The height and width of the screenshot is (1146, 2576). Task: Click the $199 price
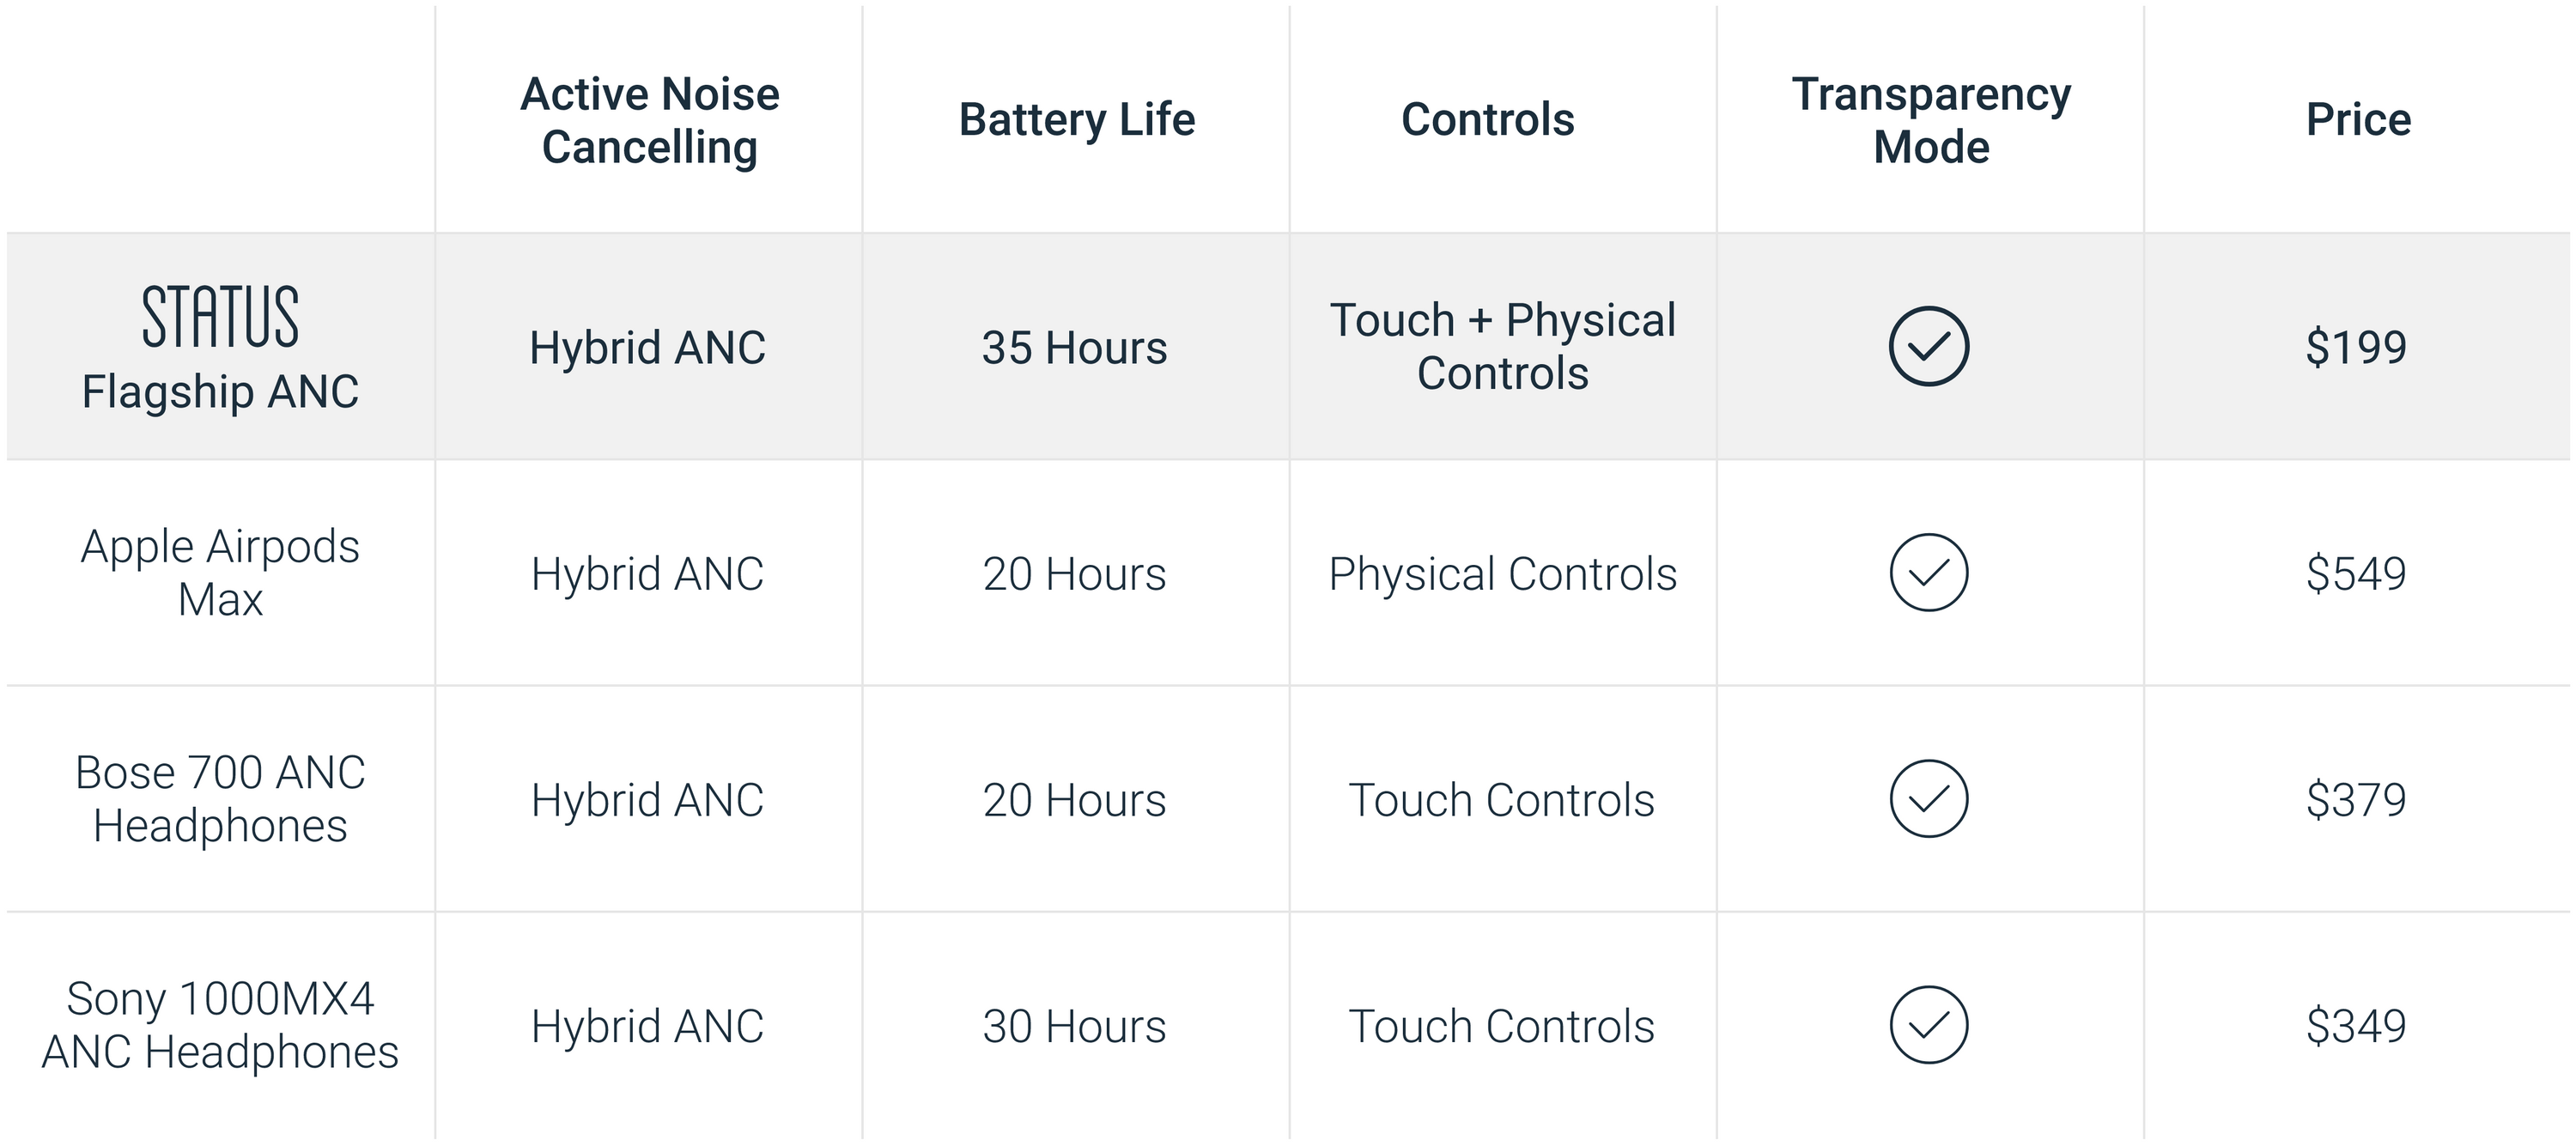click(2355, 347)
